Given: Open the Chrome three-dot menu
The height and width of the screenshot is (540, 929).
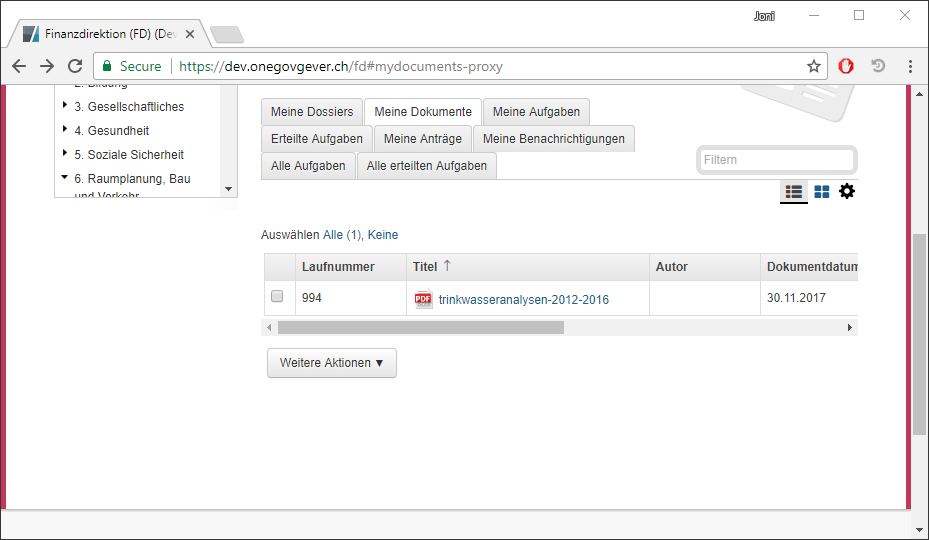Looking at the screenshot, I should 911,66.
